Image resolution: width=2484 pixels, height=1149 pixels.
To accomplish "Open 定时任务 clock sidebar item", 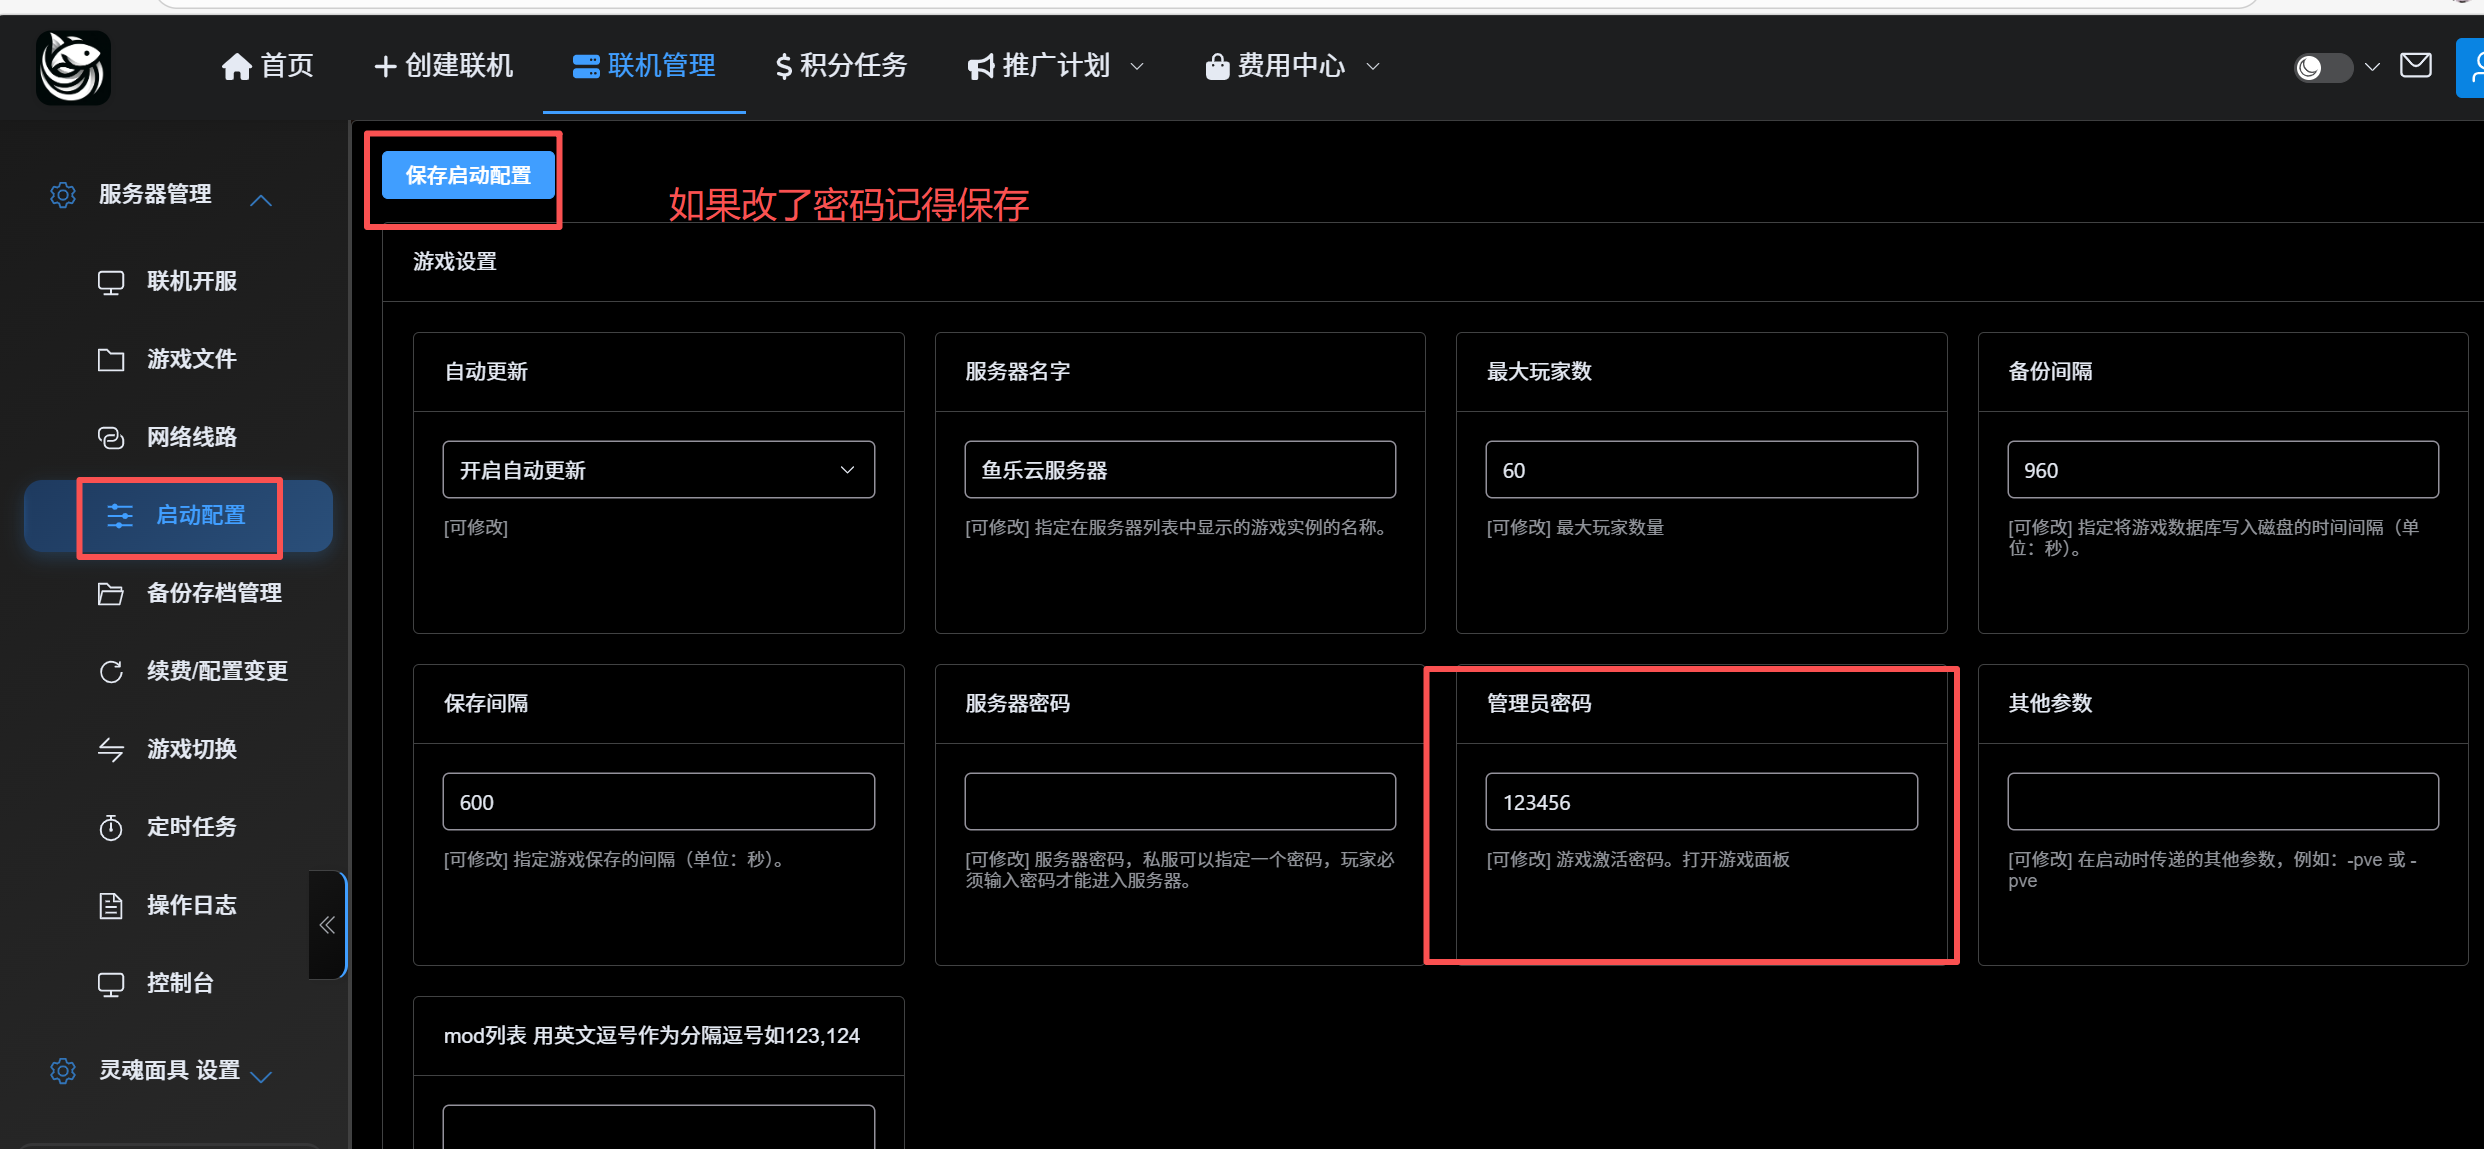I will (x=191, y=828).
